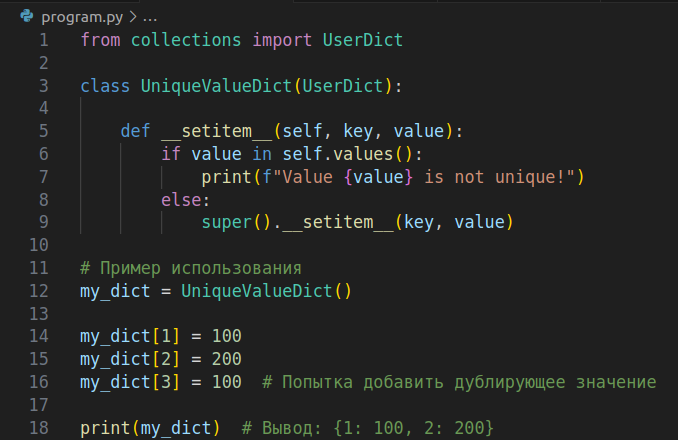
Task: Click the UserDict import name on line 1
Action: pos(363,40)
